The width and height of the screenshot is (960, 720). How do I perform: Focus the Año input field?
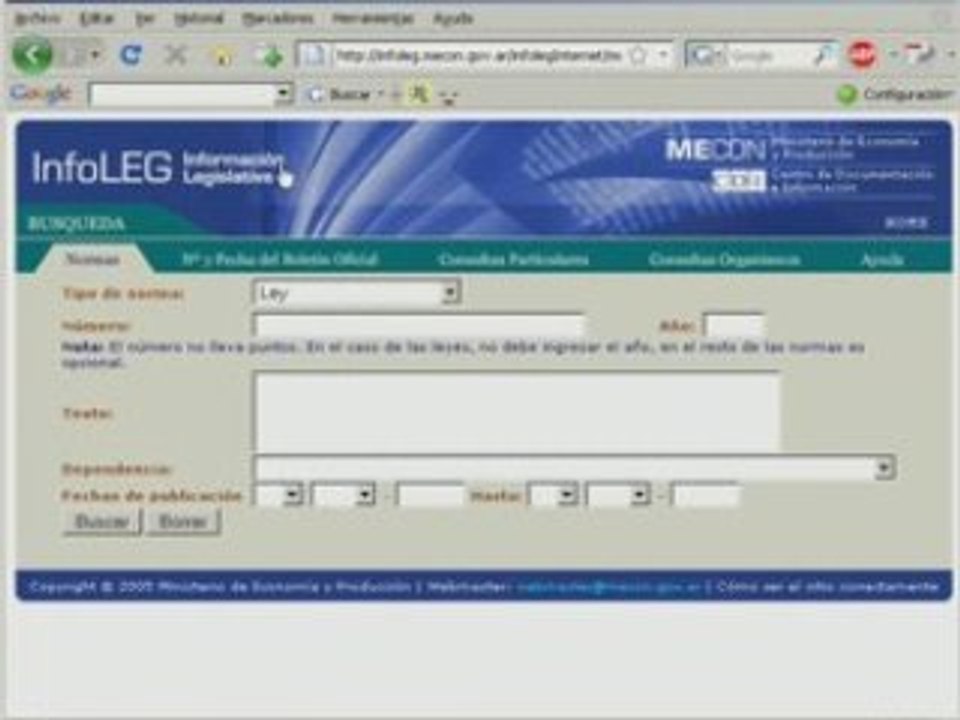(x=733, y=325)
